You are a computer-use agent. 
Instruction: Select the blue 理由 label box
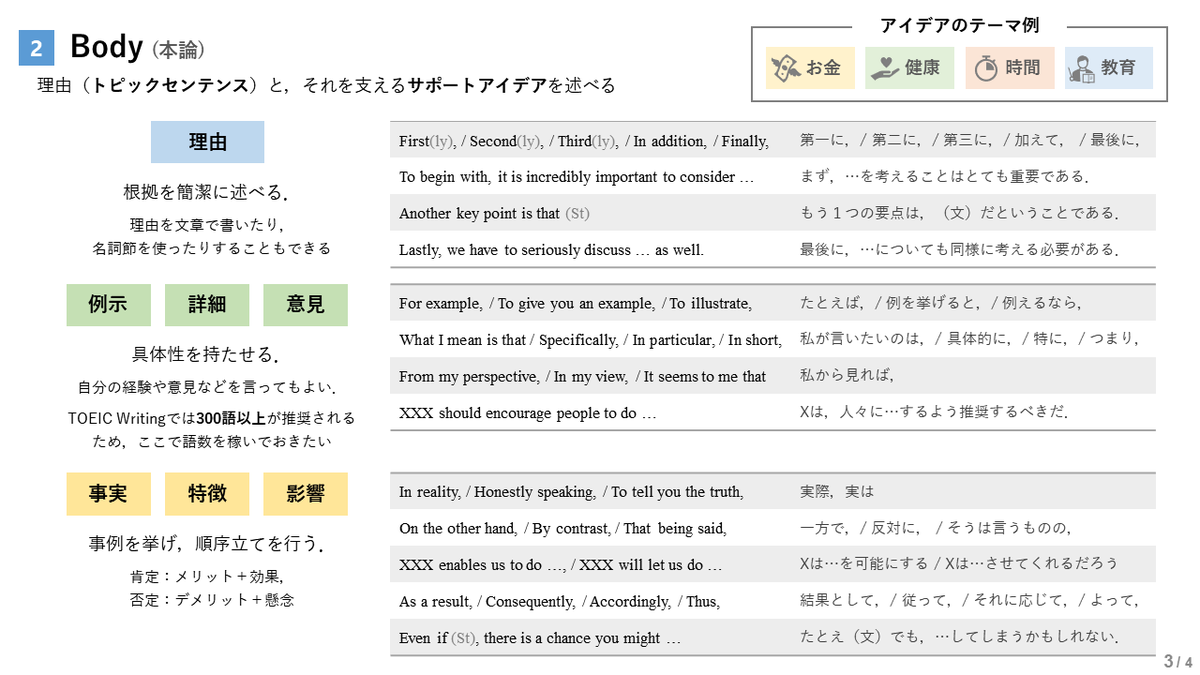(207, 142)
